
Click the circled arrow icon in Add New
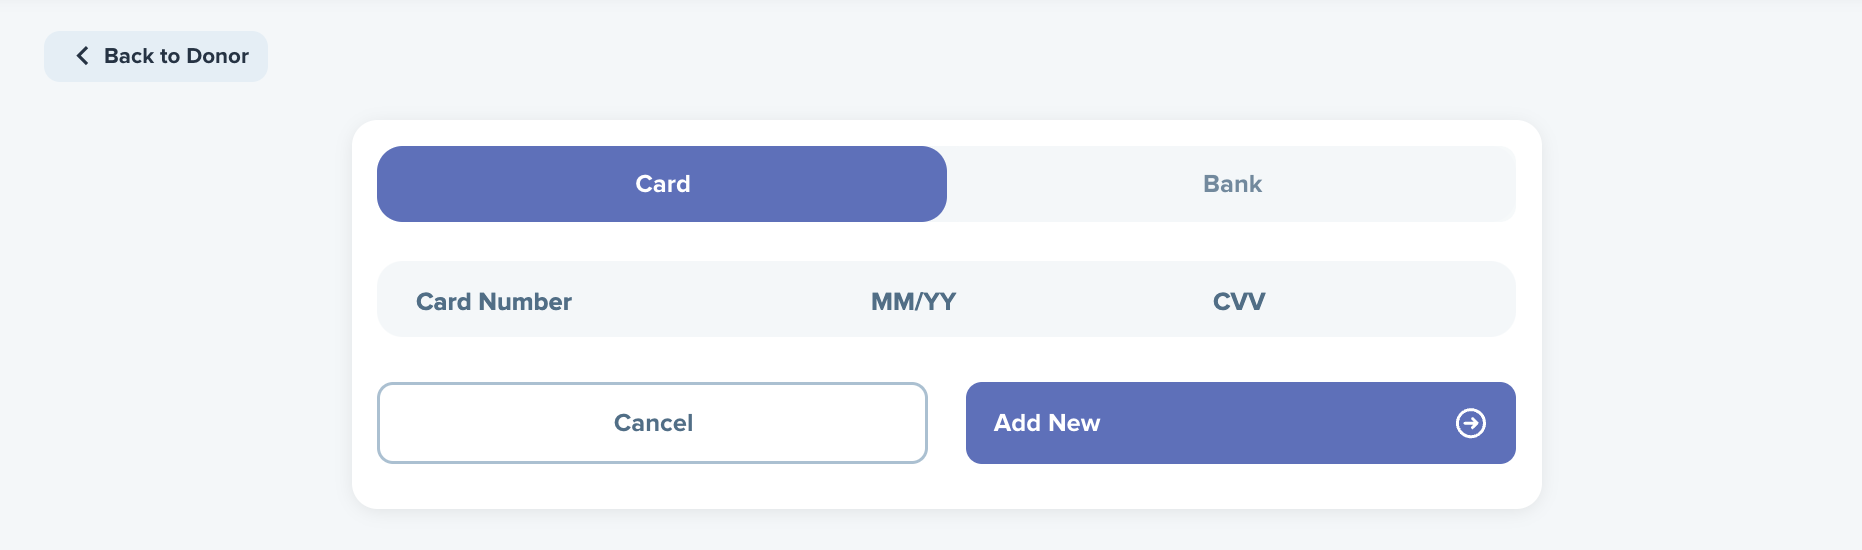1470,423
